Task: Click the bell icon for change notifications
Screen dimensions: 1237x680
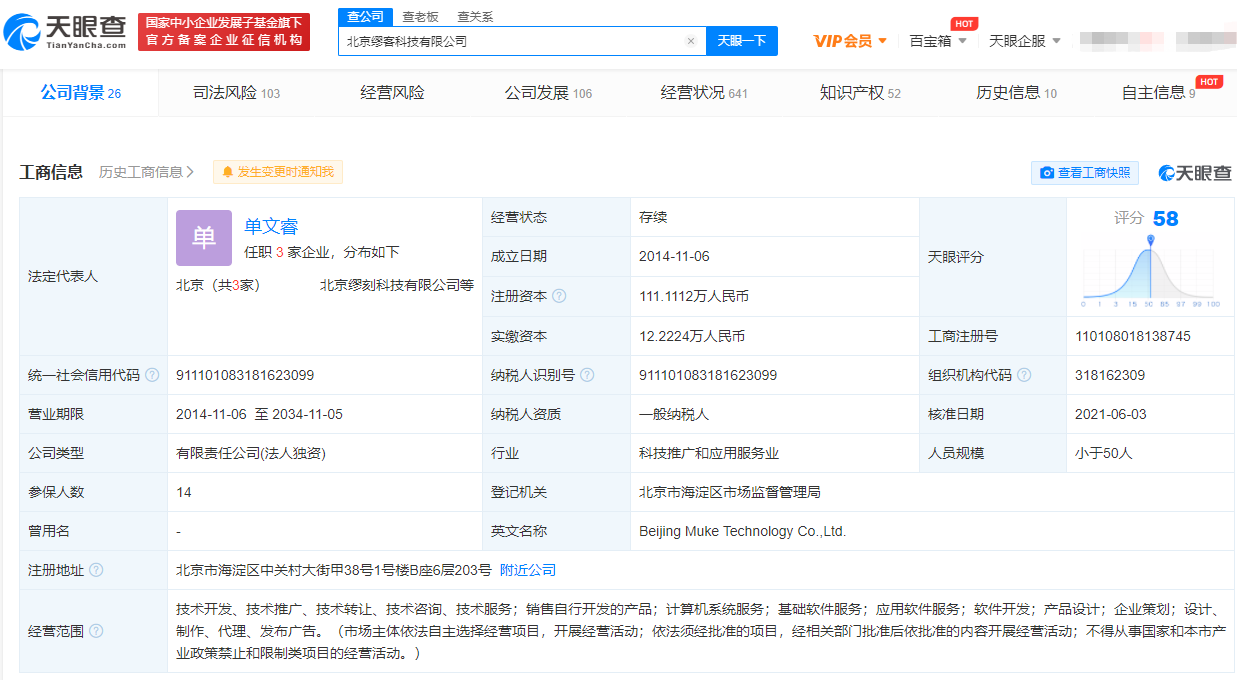Action: pos(228,172)
